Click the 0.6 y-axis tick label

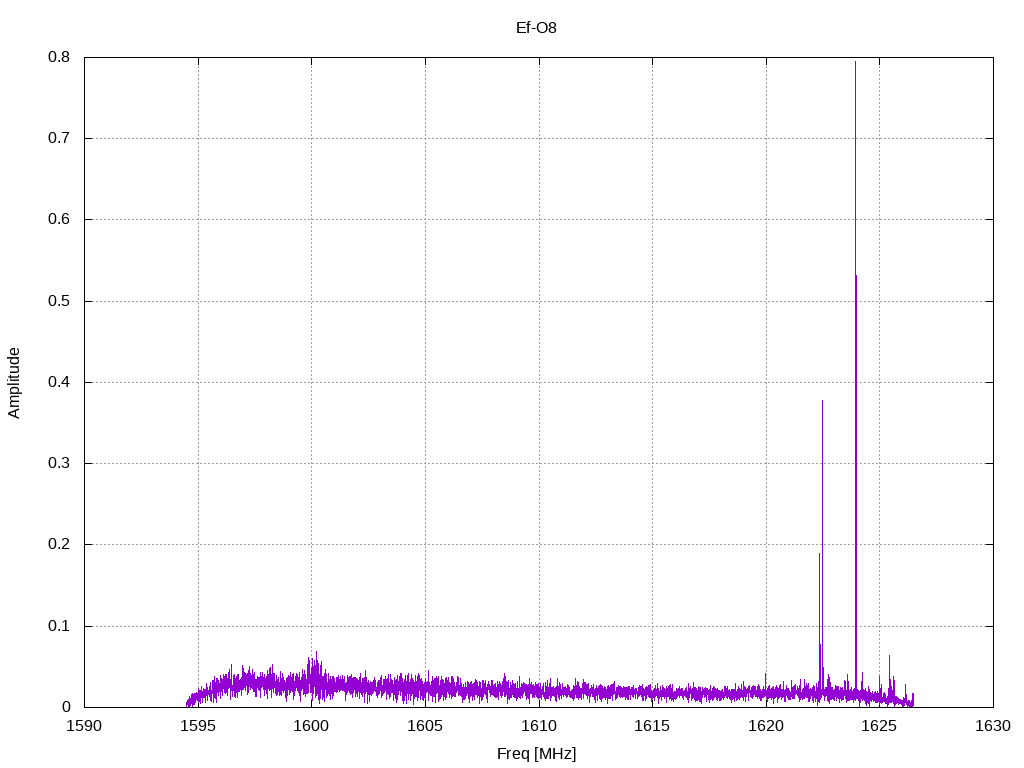point(59,219)
